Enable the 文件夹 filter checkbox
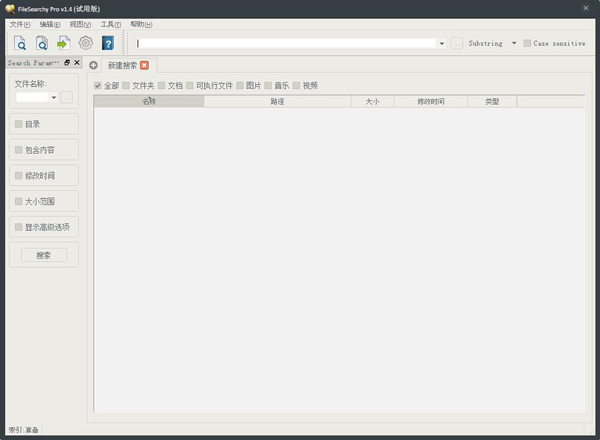 (126, 85)
